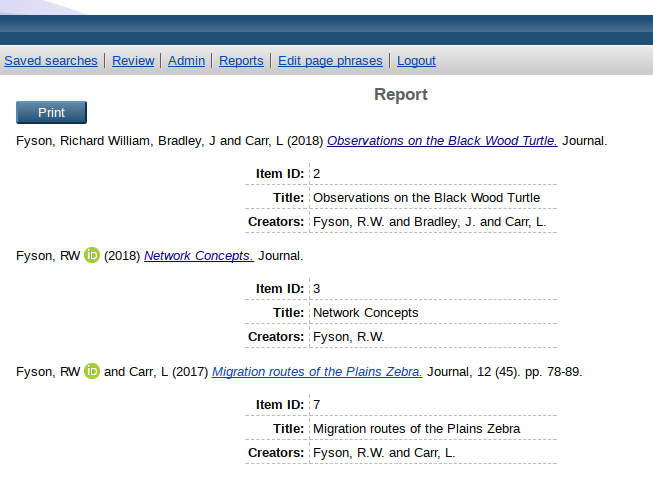Image resolution: width=653 pixels, height=479 pixels.
Task: Open the Reports menu link
Action: [x=241, y=61]
